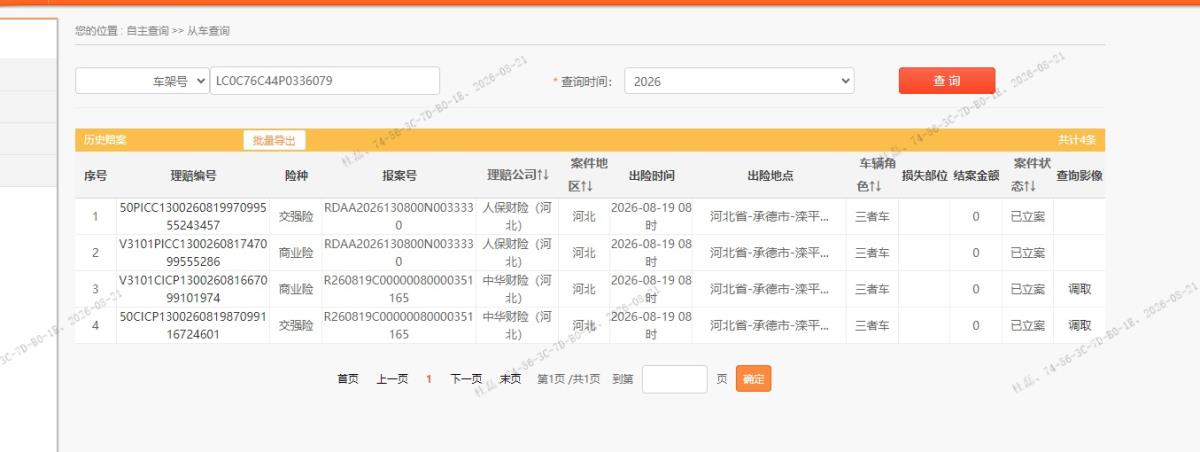The width and height of the screenshot is (1200, 452).
Task: Click 调取 link in row 3
Action: click(1080, 289)
